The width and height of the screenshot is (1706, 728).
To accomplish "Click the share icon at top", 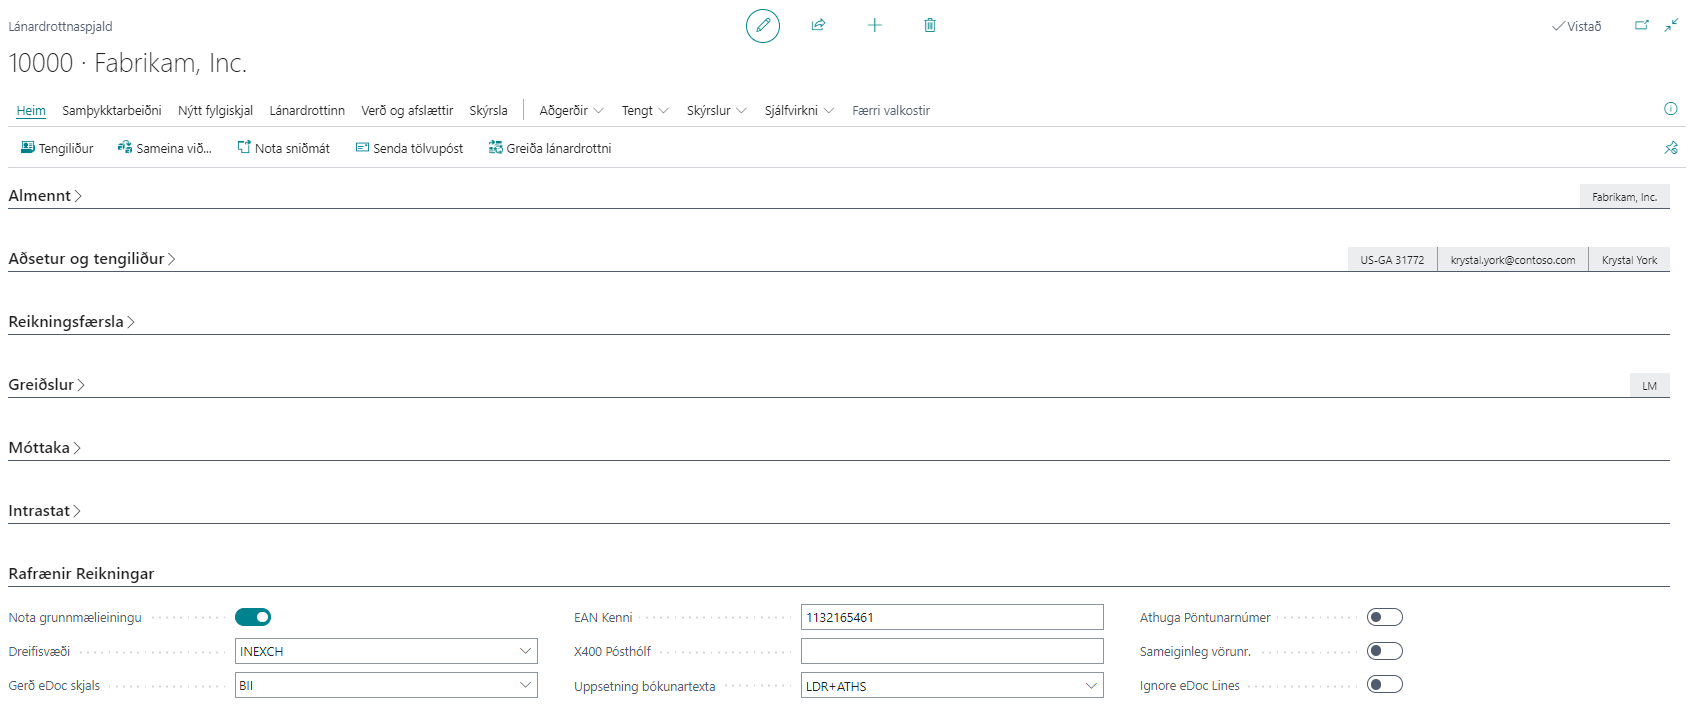I will click(x=818, y=25).
